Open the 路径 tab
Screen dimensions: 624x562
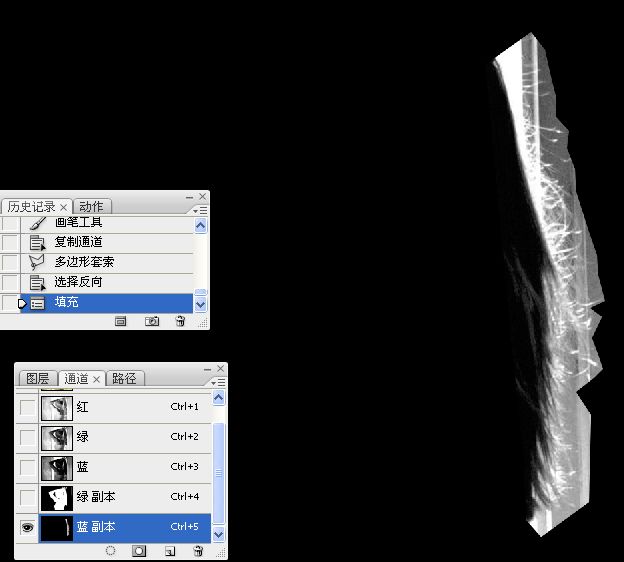pos(124,378)
